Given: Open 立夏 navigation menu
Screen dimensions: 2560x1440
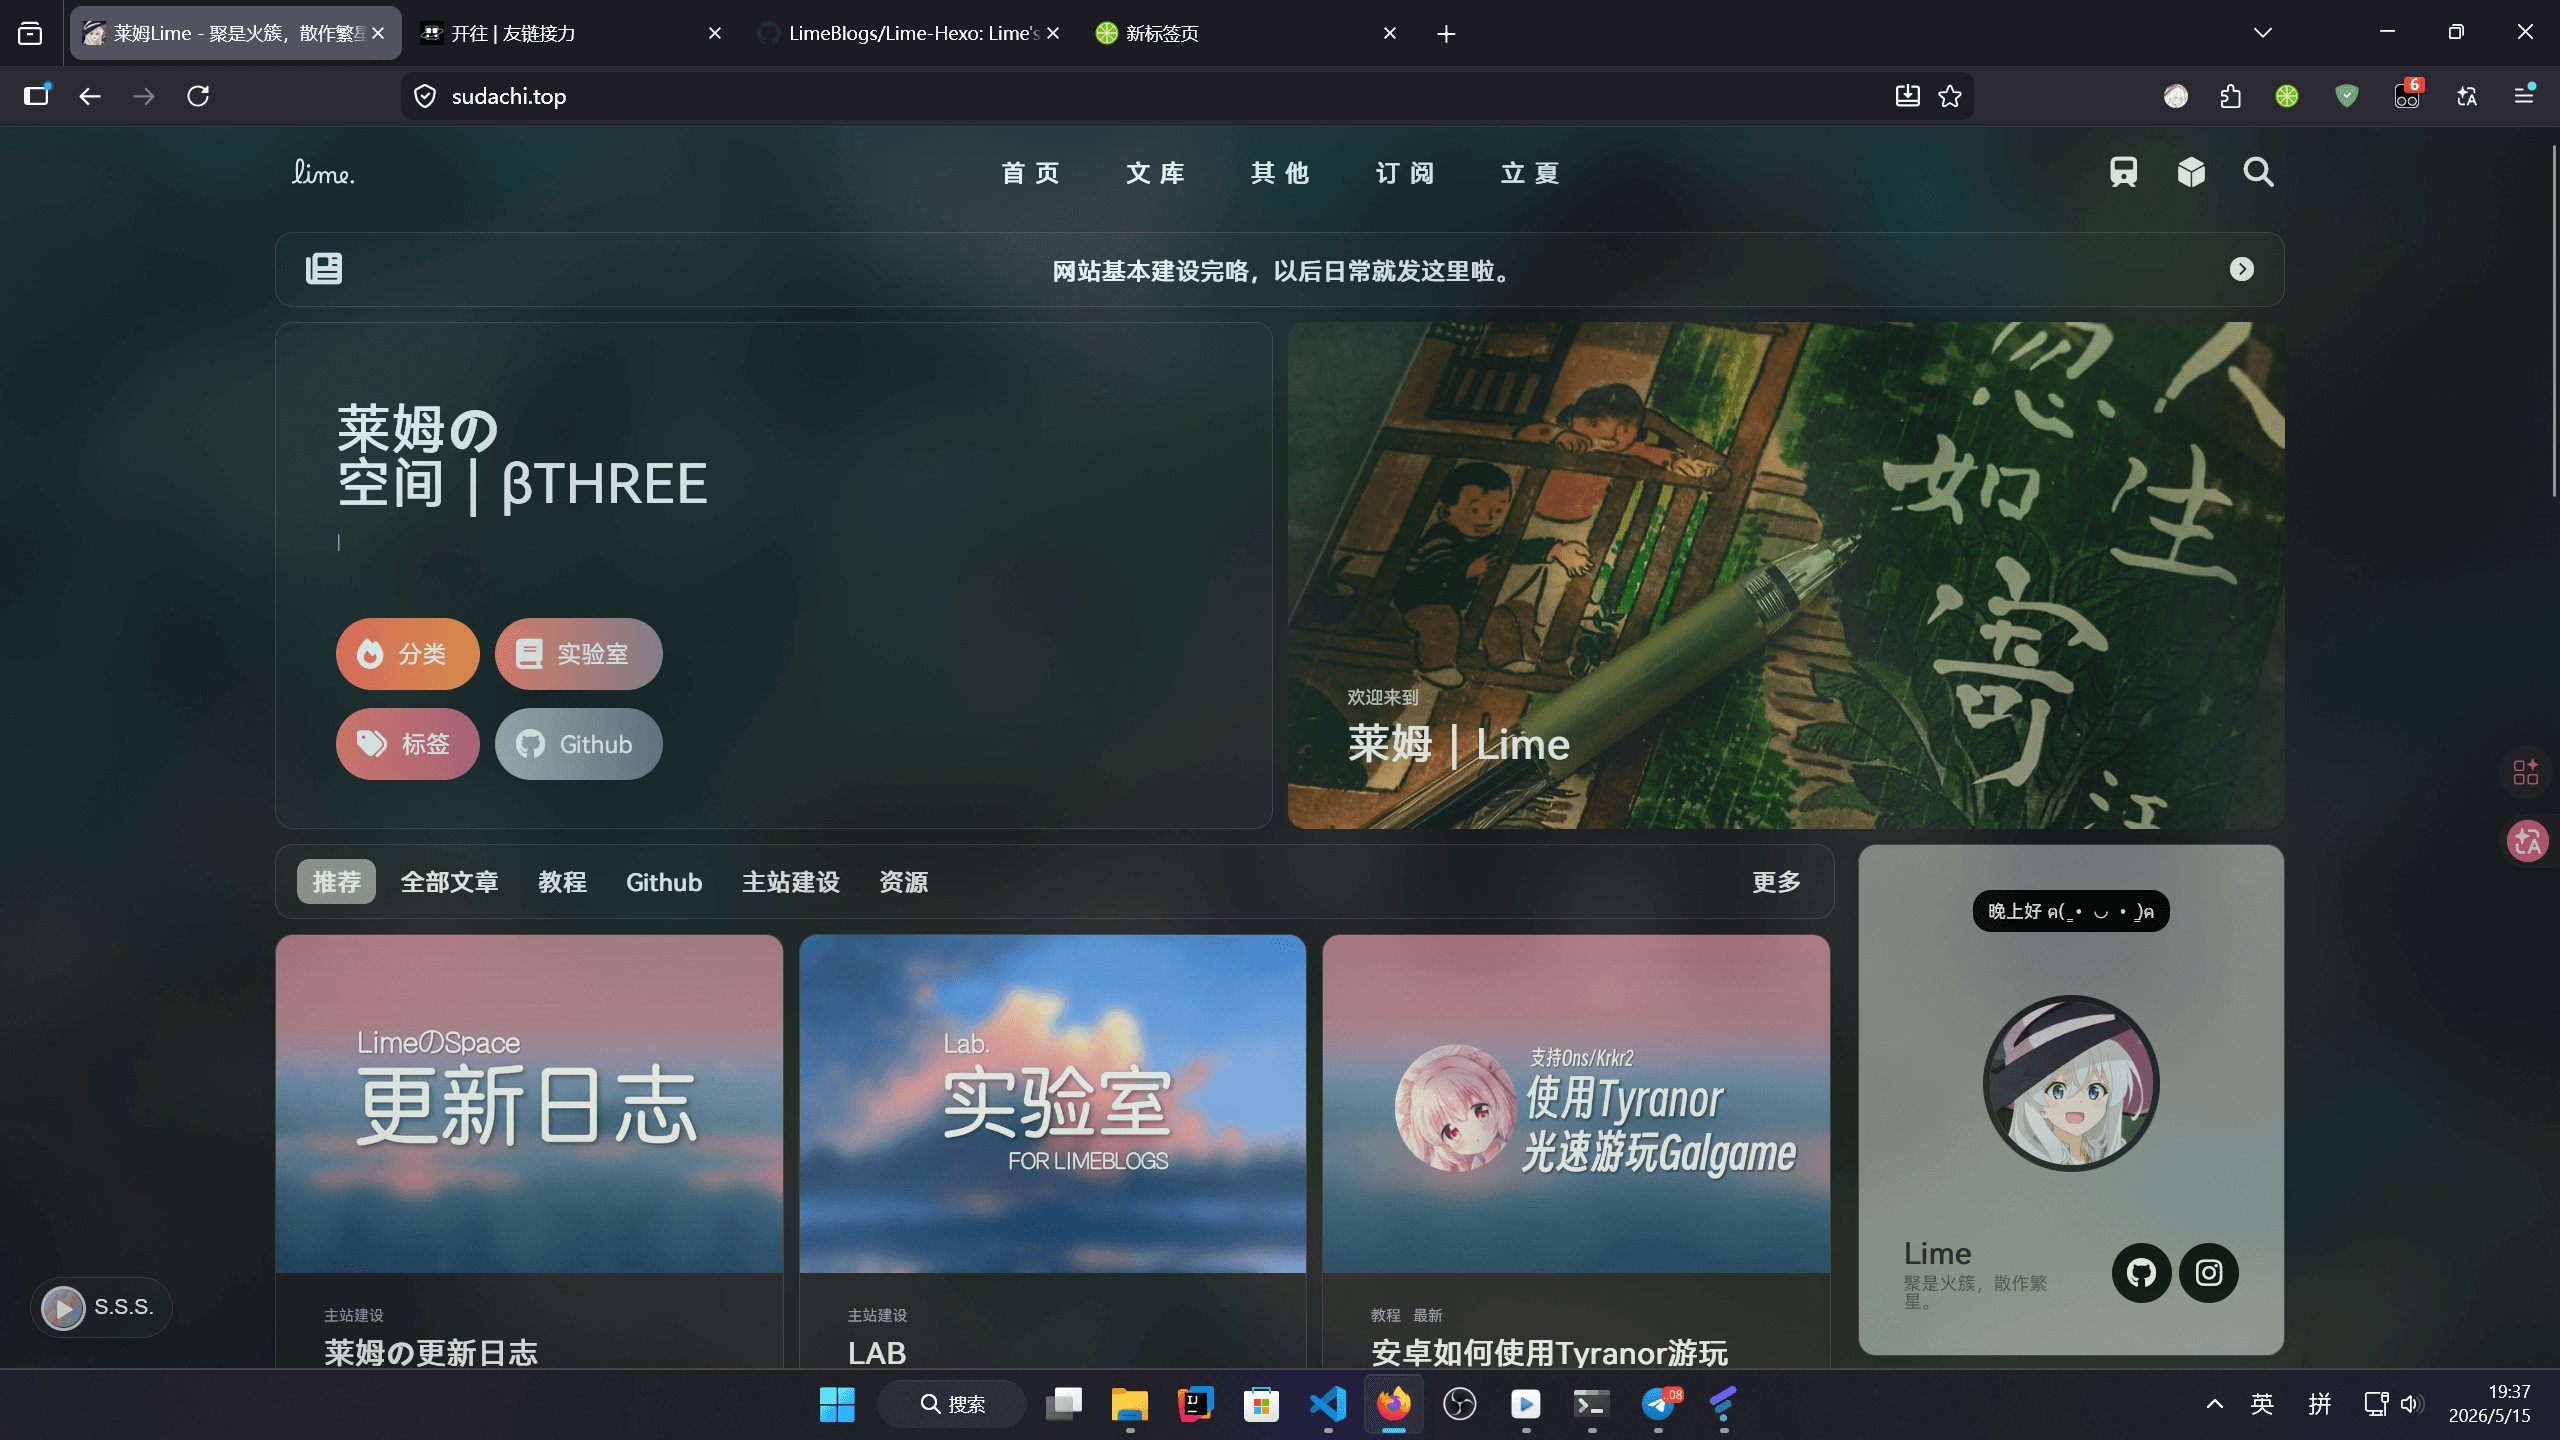Looking at the screenshot, I should point(1530,173).
